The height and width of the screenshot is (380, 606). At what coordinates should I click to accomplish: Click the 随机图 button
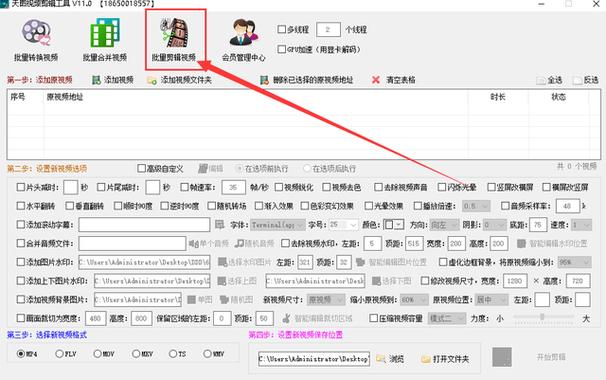pos(237,300)
